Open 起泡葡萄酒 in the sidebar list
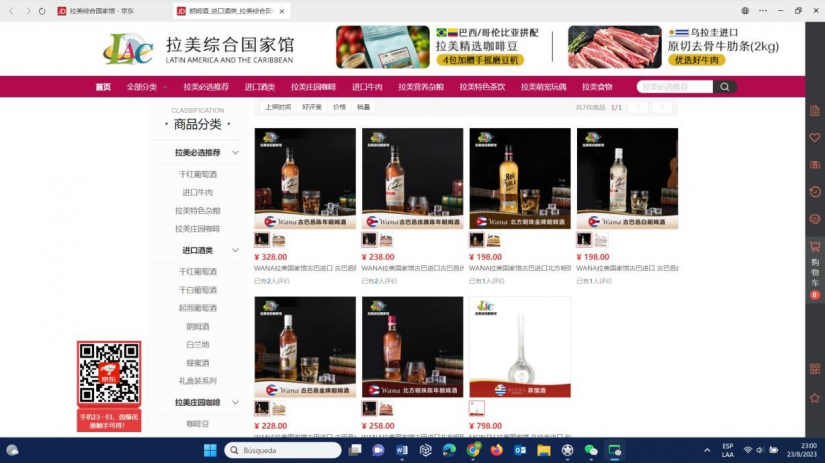 point(198,308)
